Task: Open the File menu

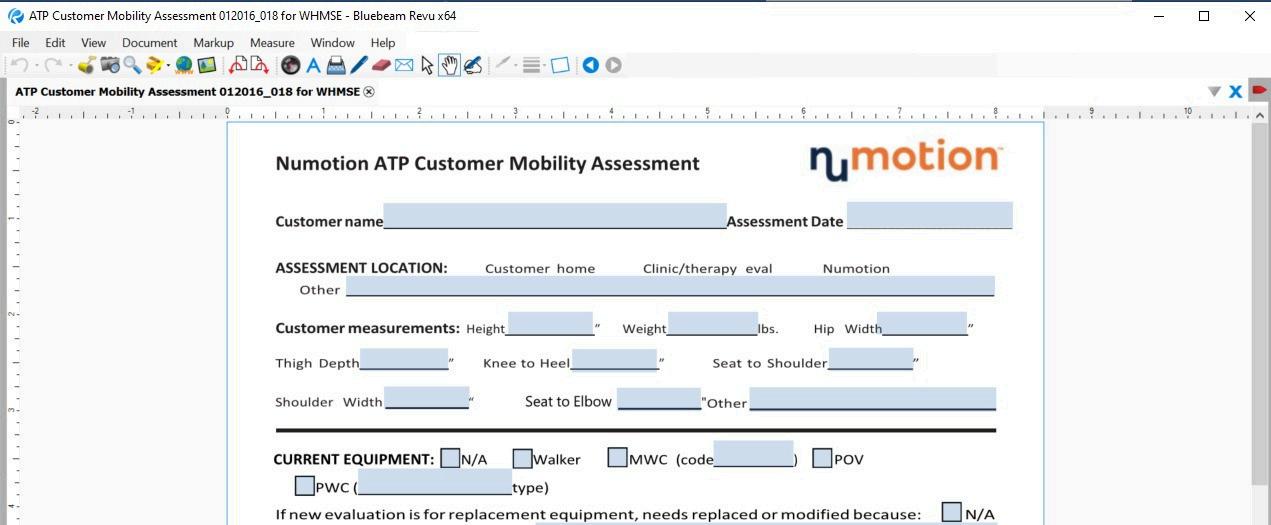Action: [21, 43]
